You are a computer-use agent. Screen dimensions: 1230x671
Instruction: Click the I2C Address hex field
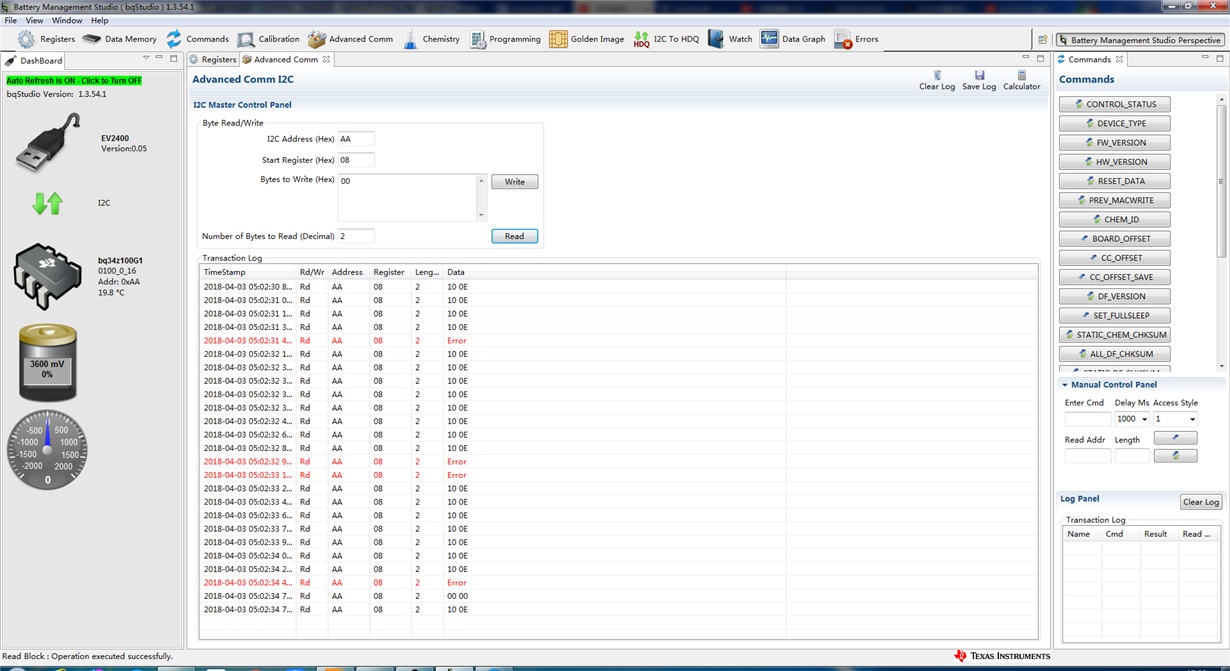[x=356, y=139]
